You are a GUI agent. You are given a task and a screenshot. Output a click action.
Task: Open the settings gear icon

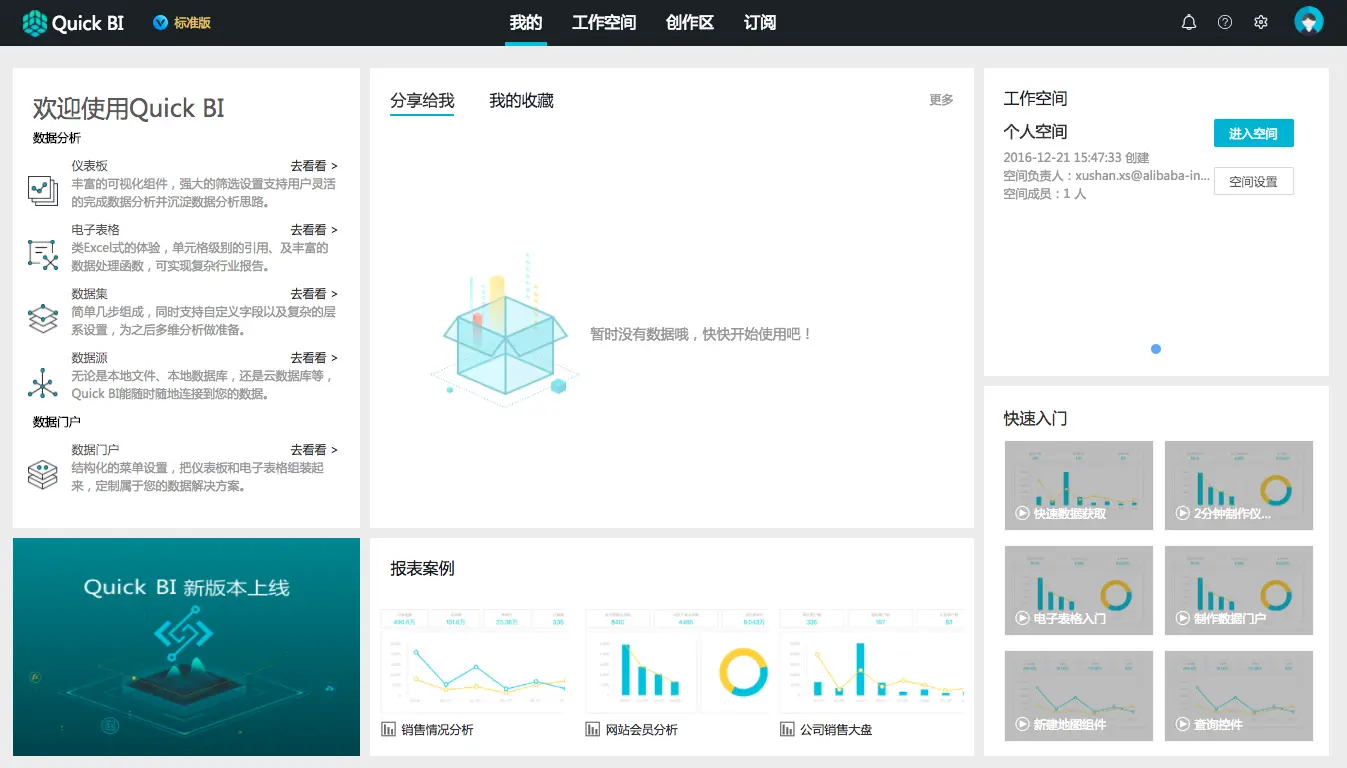(x=1261, y=22)
